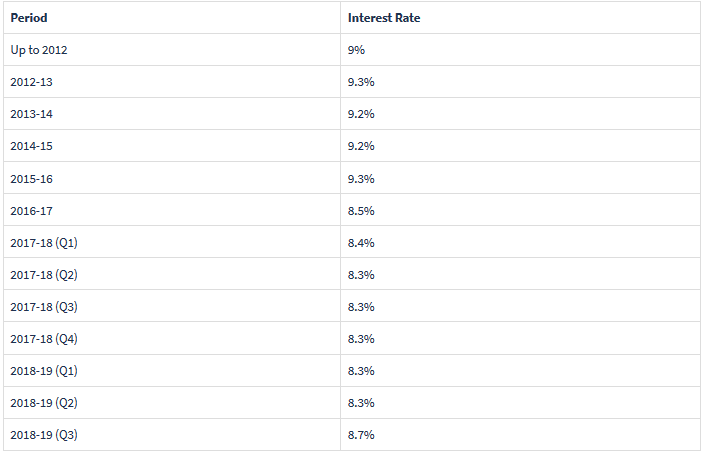Select the 2014-15 period cell
This screenshot has height=451, width=703.
(31, 146)
